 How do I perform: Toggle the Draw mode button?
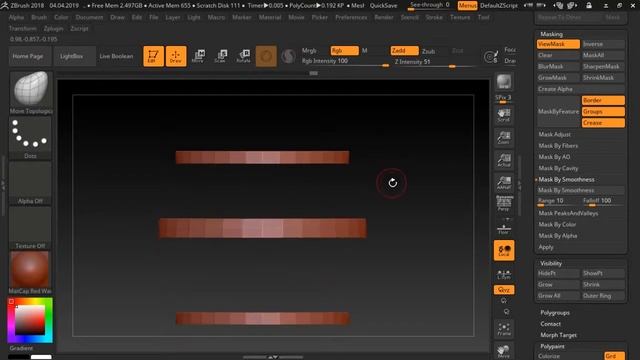coord(176,56)
